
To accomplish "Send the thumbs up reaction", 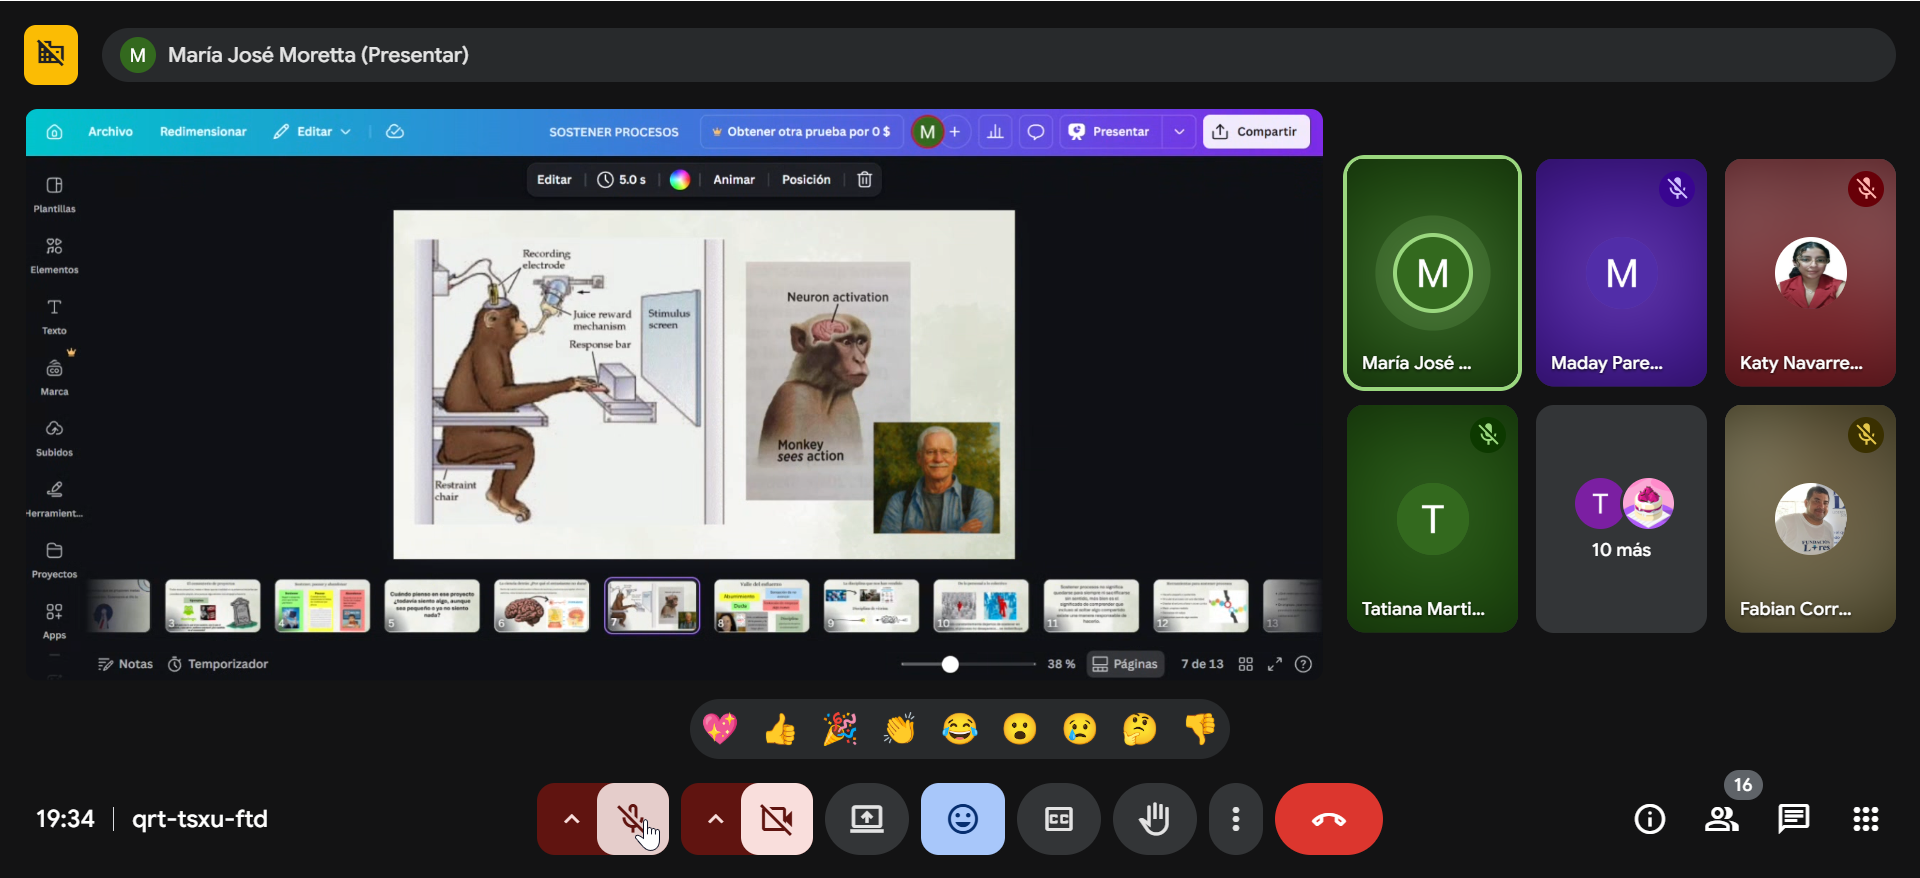I will [780, 730].
